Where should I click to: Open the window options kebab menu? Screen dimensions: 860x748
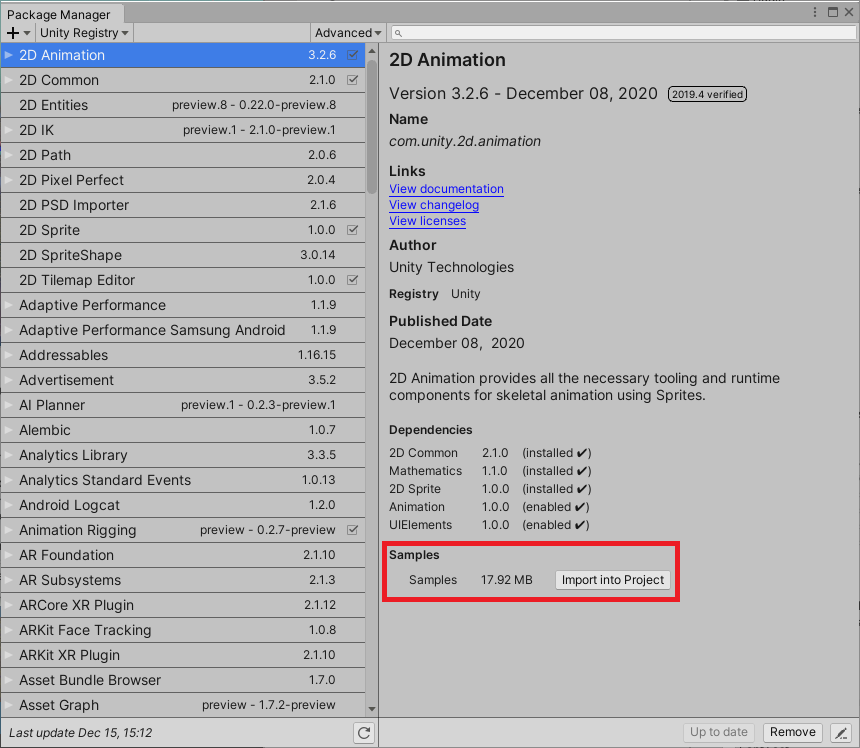(x=815, y=13)
